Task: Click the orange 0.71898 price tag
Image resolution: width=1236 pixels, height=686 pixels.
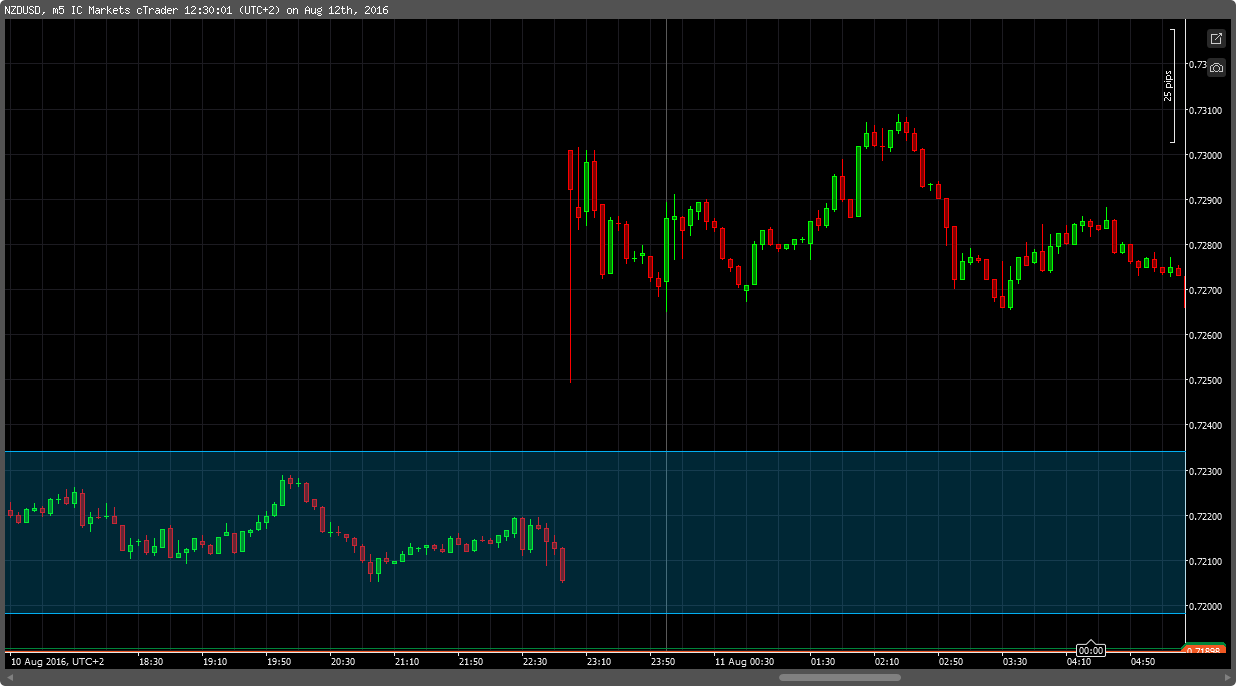Action: (1205, 650)
